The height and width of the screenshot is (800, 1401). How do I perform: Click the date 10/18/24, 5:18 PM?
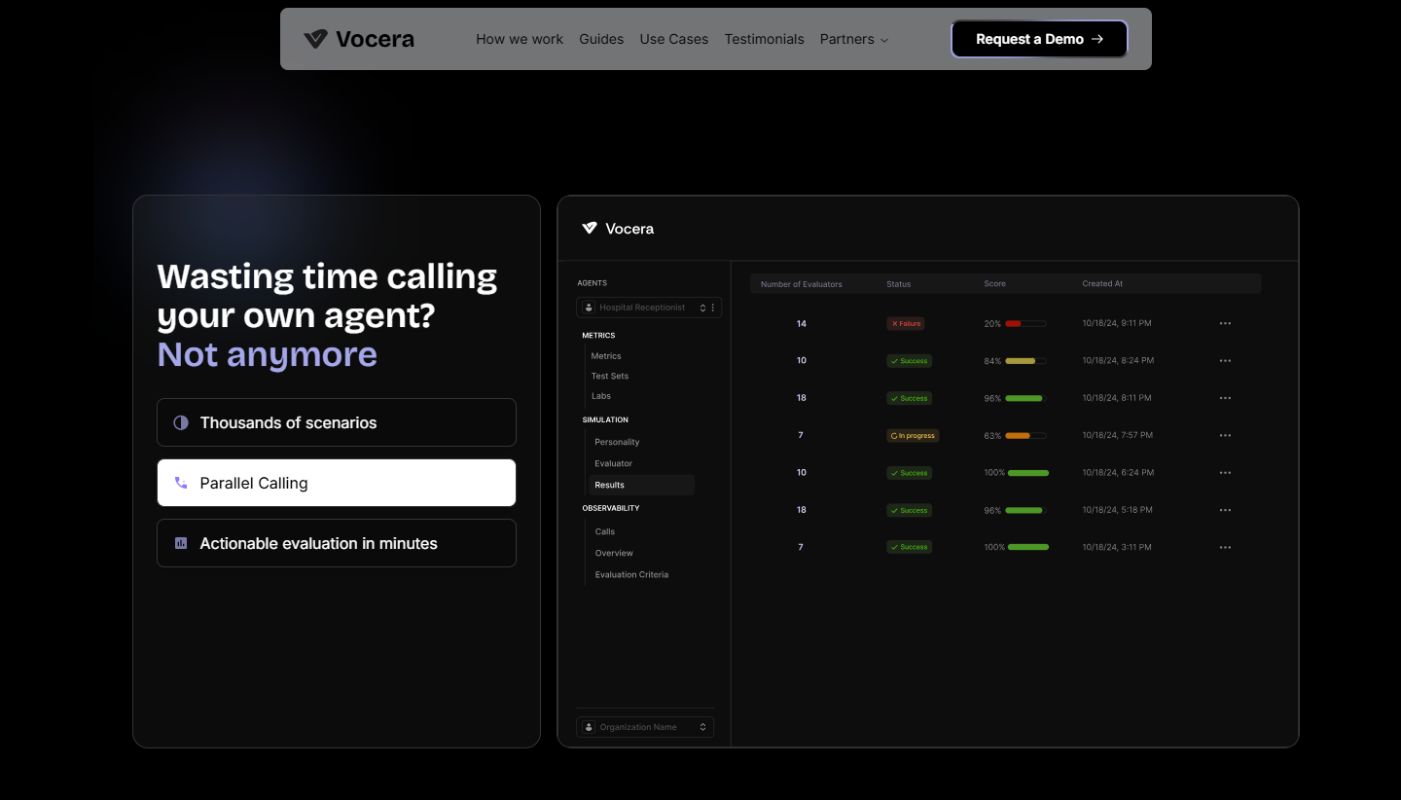(x=1117, y=510)
